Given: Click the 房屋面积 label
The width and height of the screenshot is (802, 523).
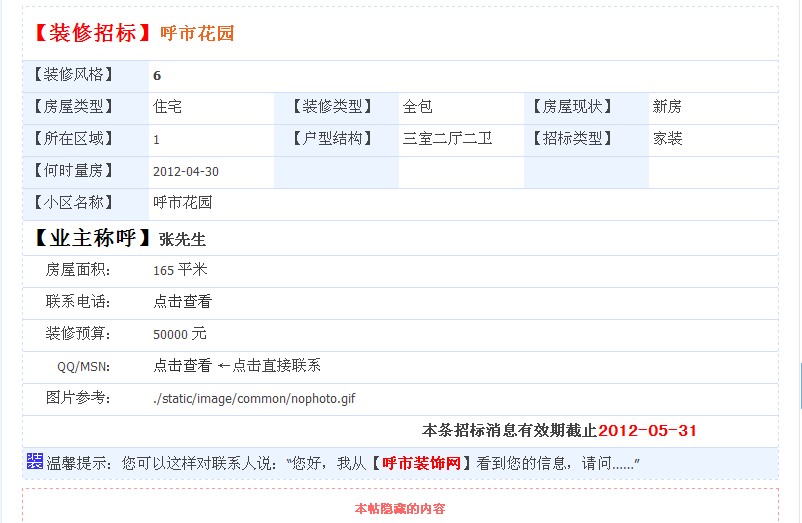Looking at the screenshot, I should click(78, 270).
